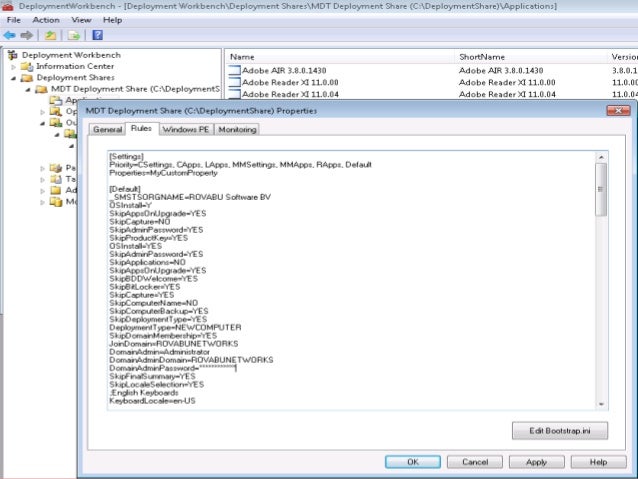Viewport: 638px width, 479px height.
Task: Click the rules scrollbar thumb
Action: 601,189
